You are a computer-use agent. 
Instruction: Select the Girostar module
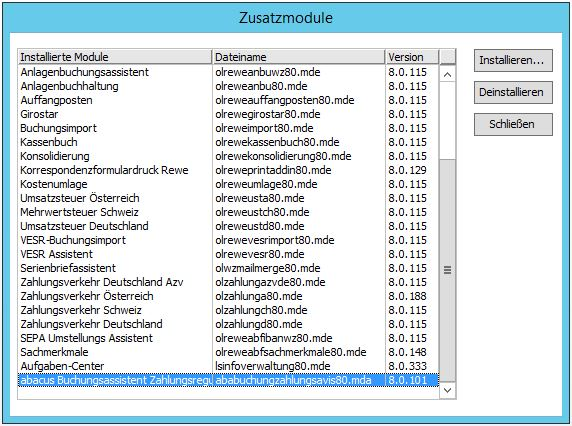[x=228, y=114]
